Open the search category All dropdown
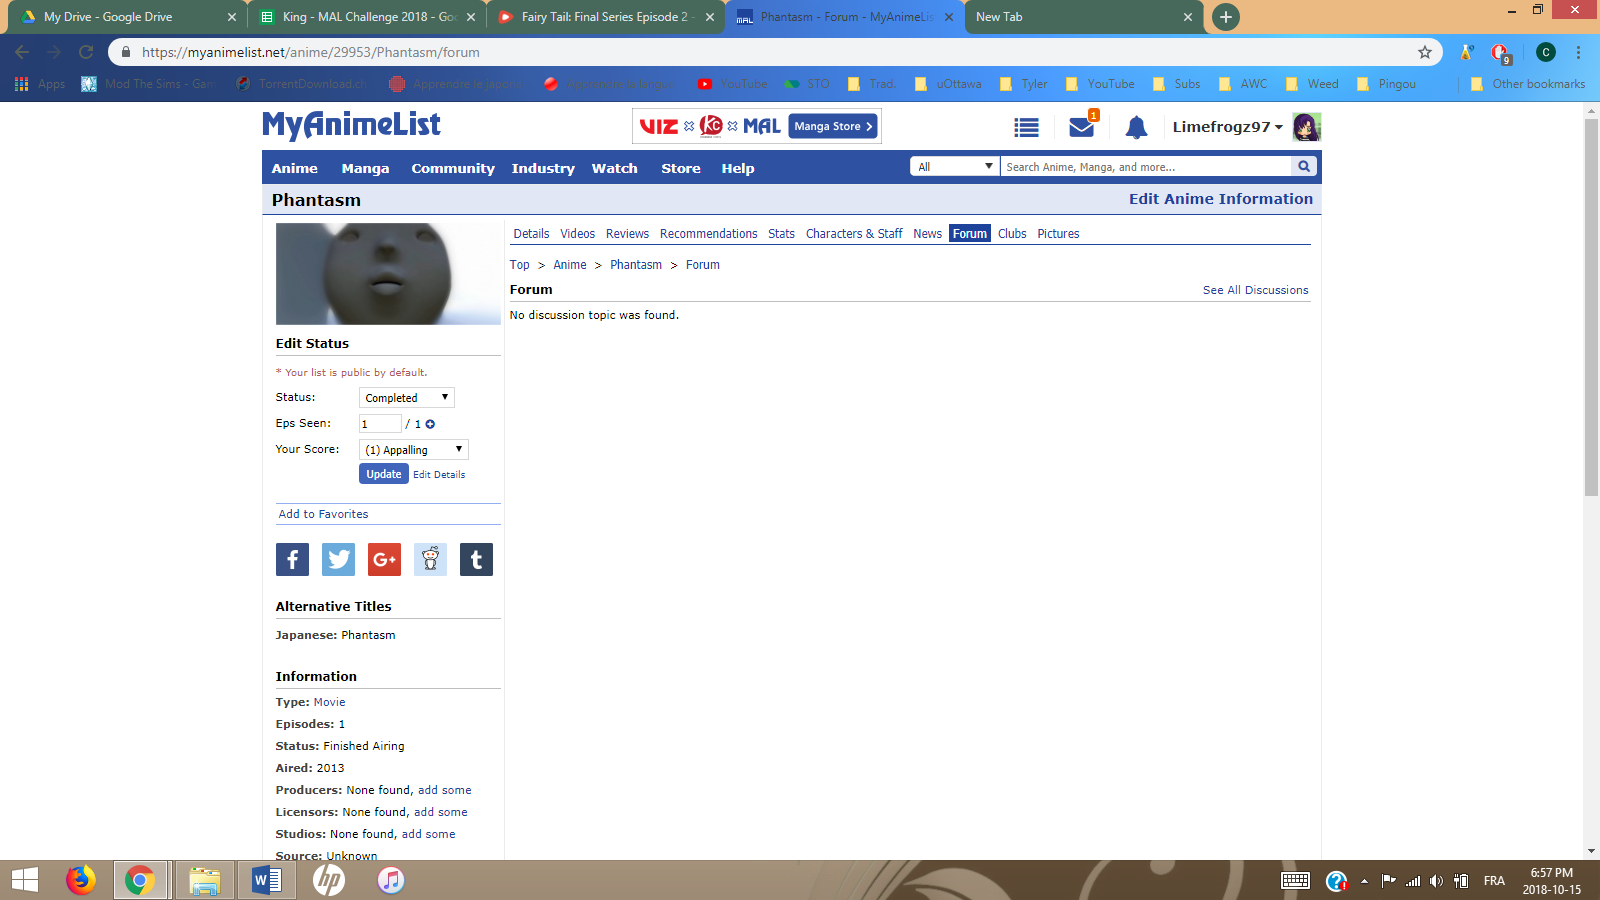This screenshot has width=1600, height=900. pos(955,167)
